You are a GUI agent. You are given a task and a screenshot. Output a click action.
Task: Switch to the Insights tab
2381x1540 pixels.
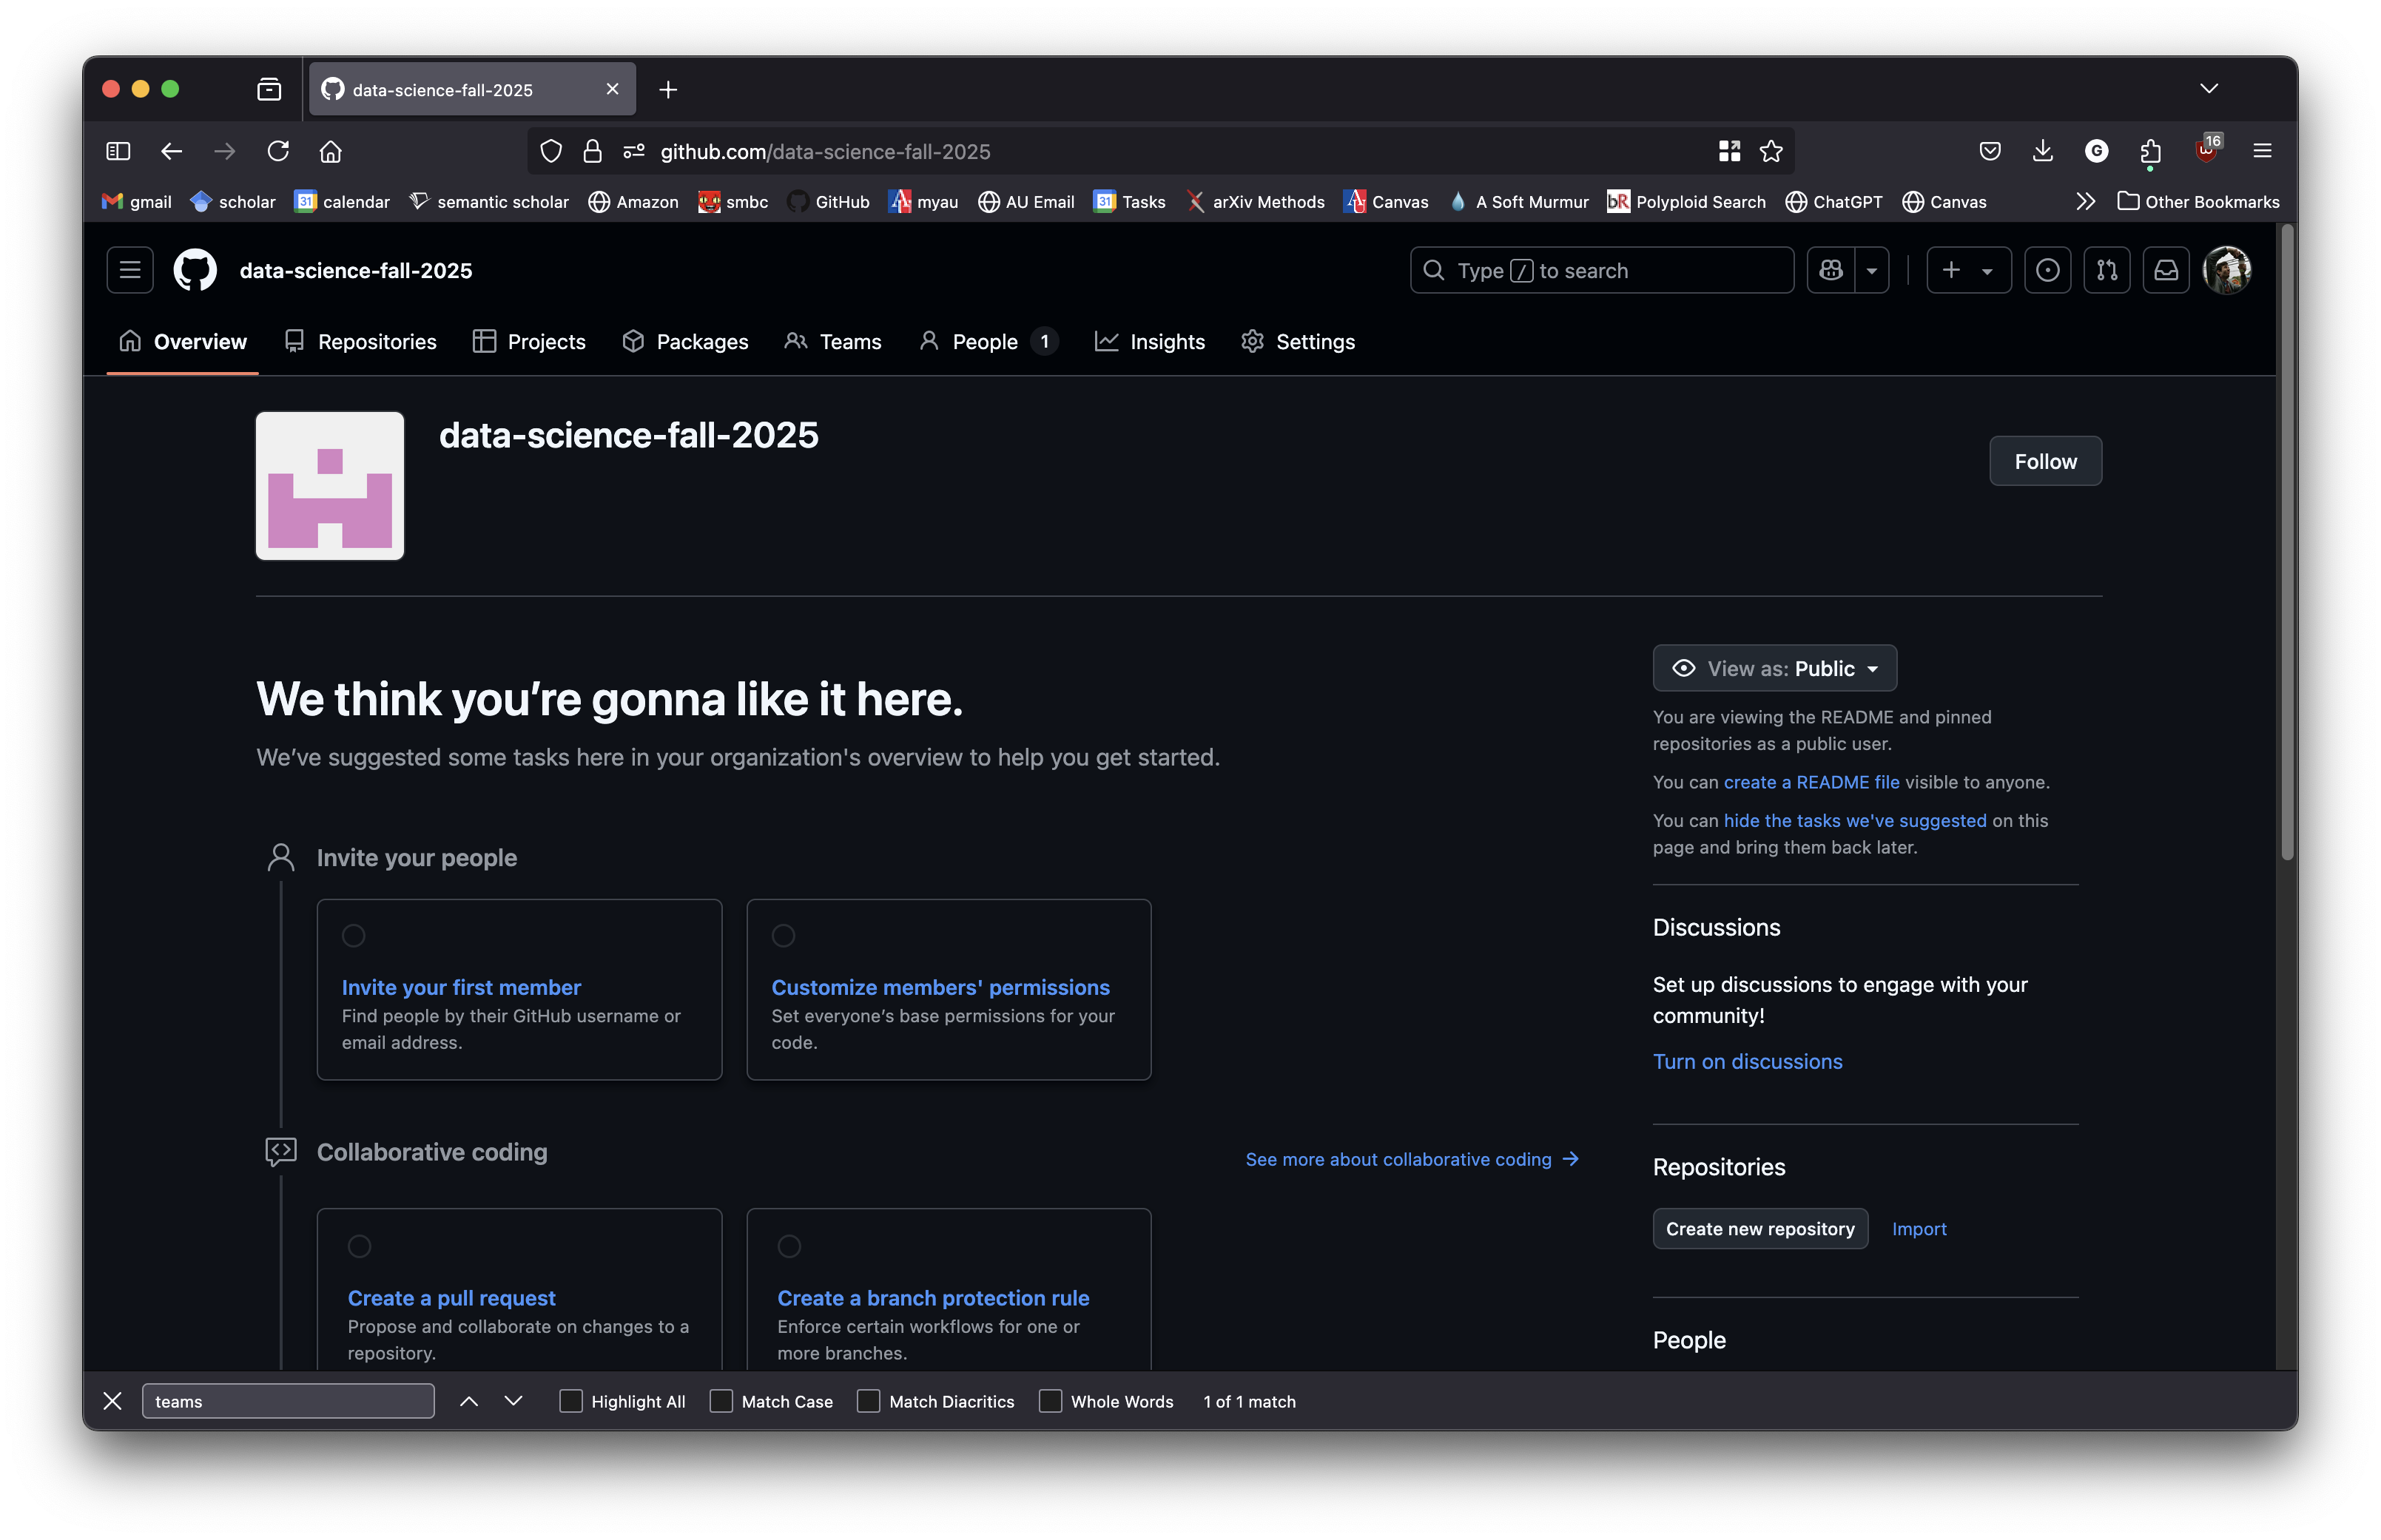point(1150,342)
